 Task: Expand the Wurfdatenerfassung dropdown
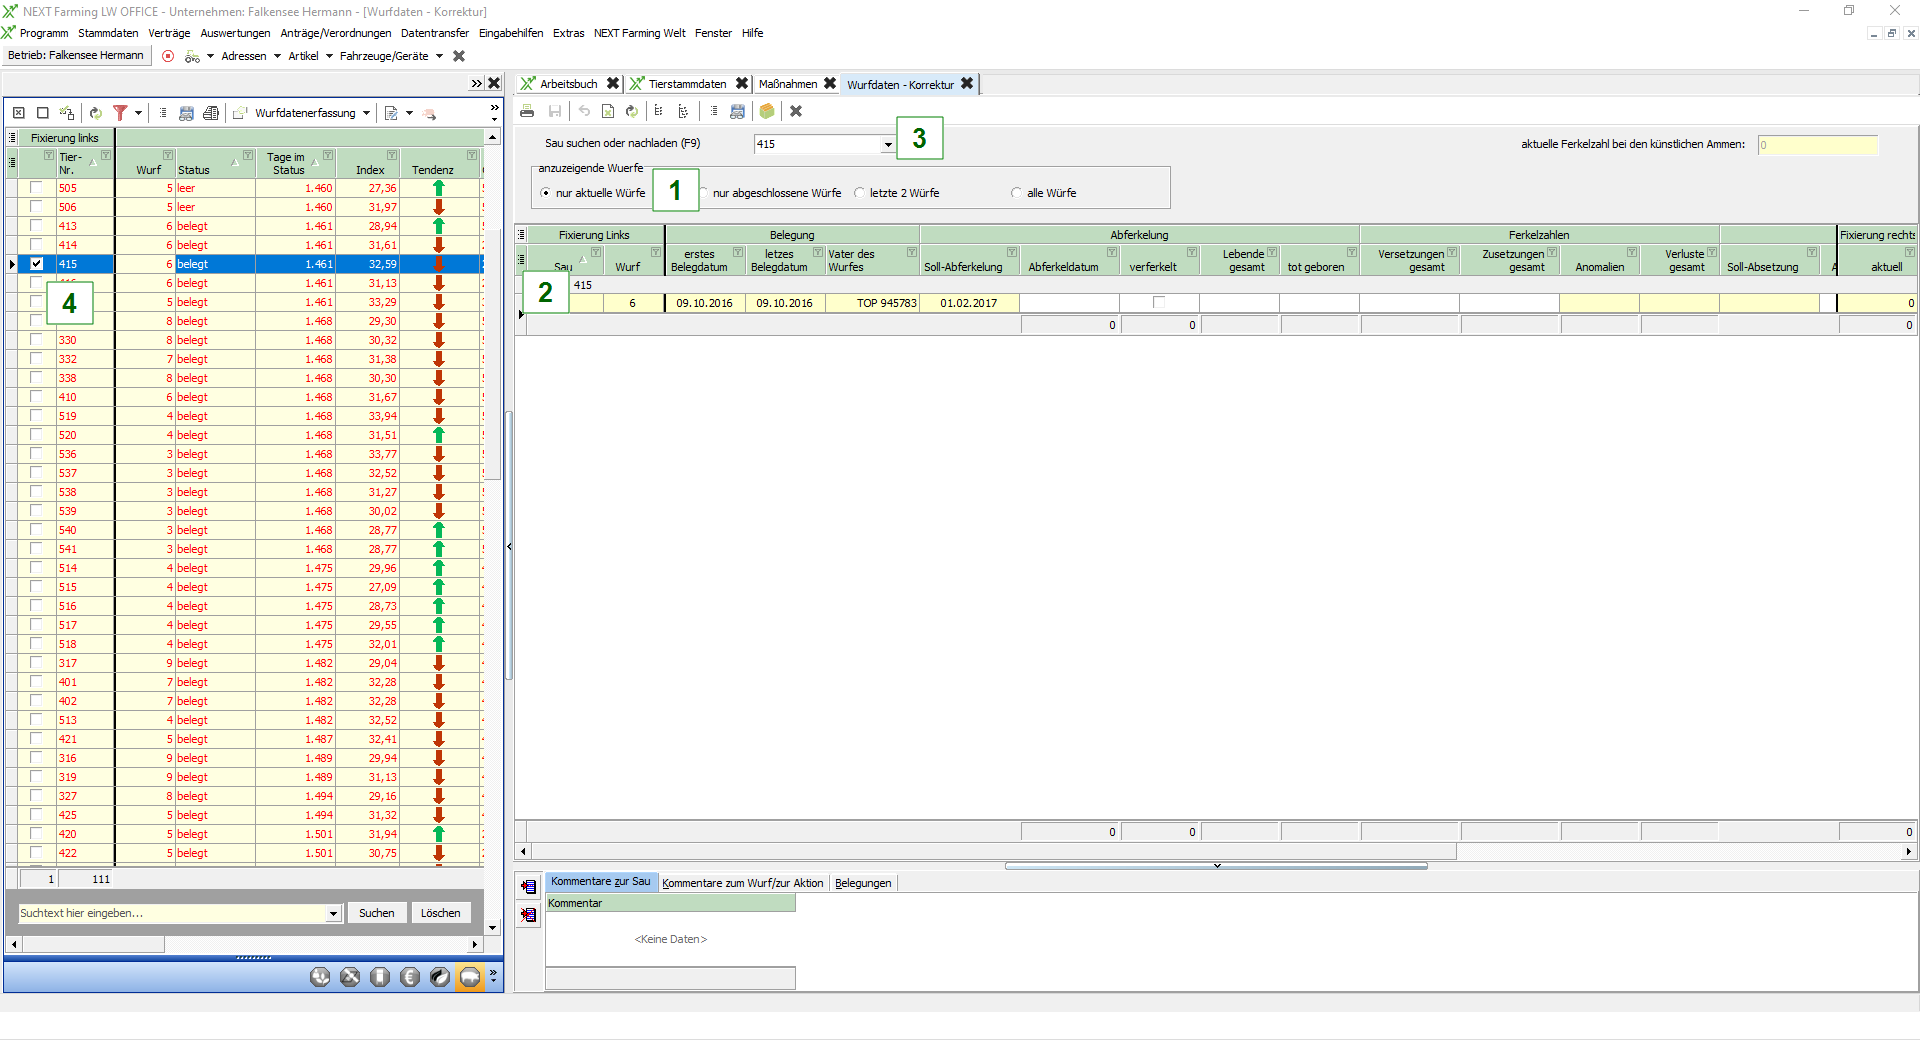(x=367, y=113)
